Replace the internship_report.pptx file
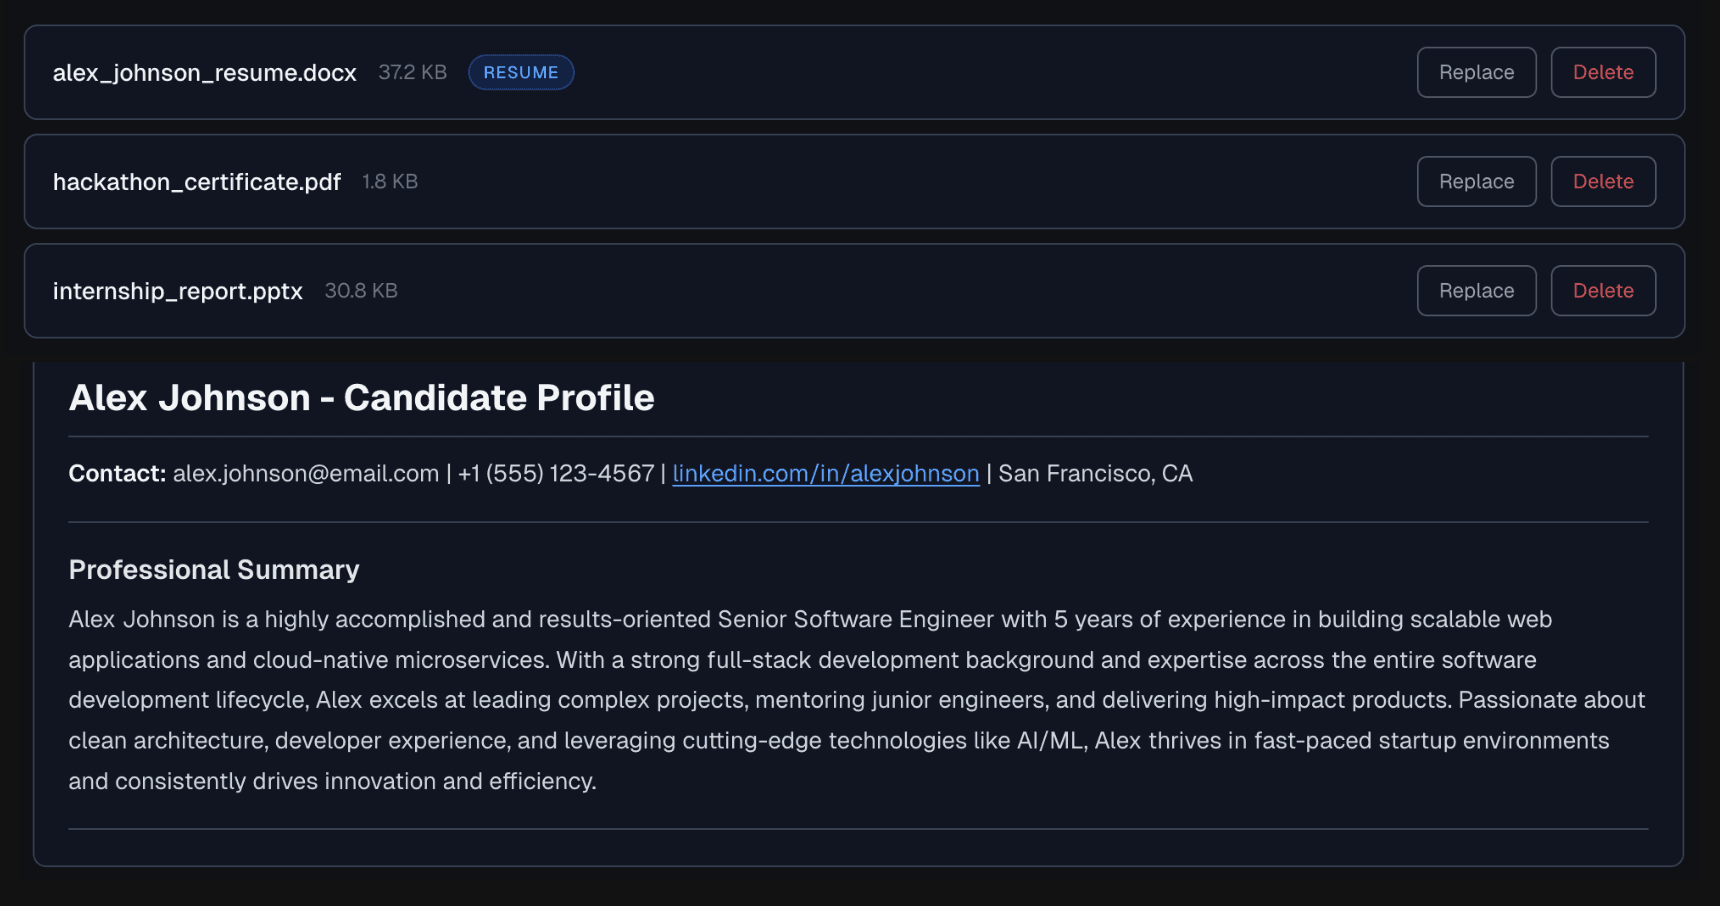The image size is (1720, 906). (1476, 290)
